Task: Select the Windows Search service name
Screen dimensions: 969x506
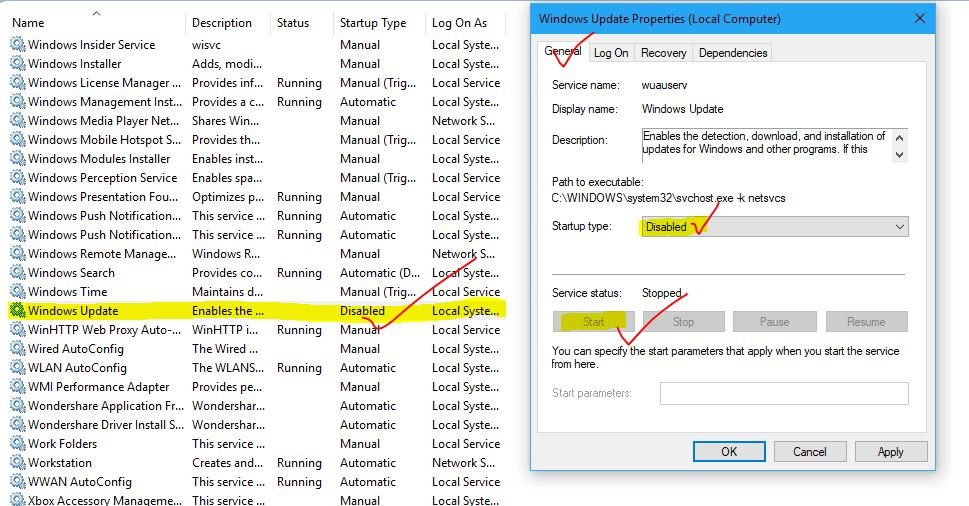Action: (x=71, y=272)
